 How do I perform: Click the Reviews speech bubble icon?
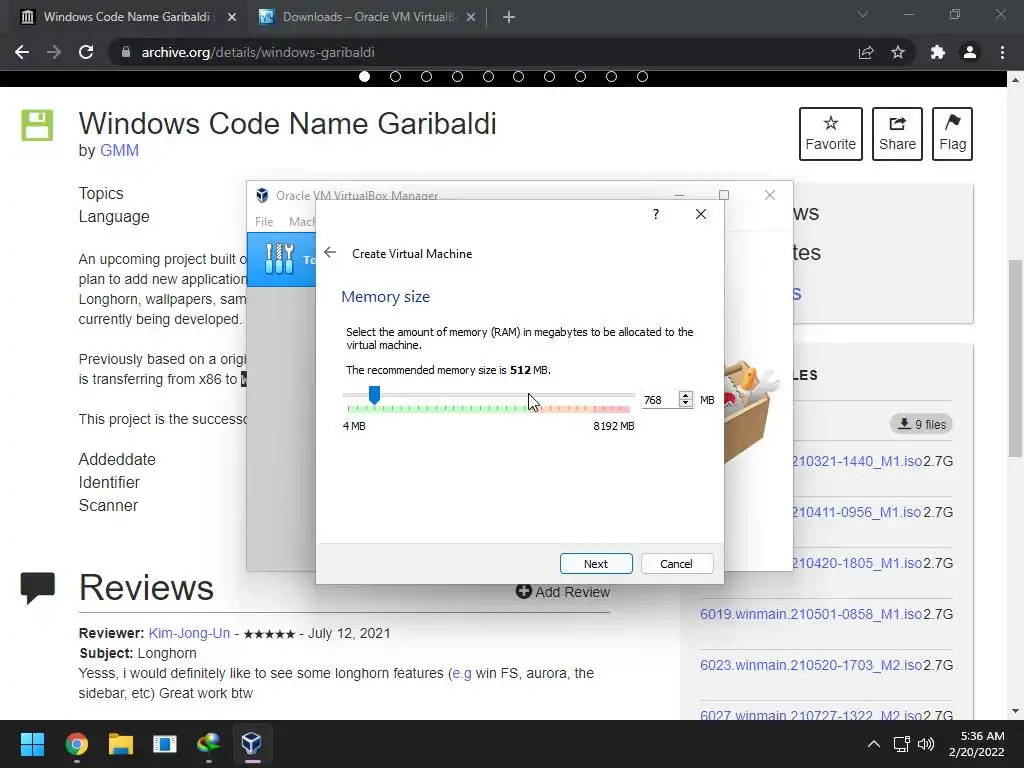[37, 588]
